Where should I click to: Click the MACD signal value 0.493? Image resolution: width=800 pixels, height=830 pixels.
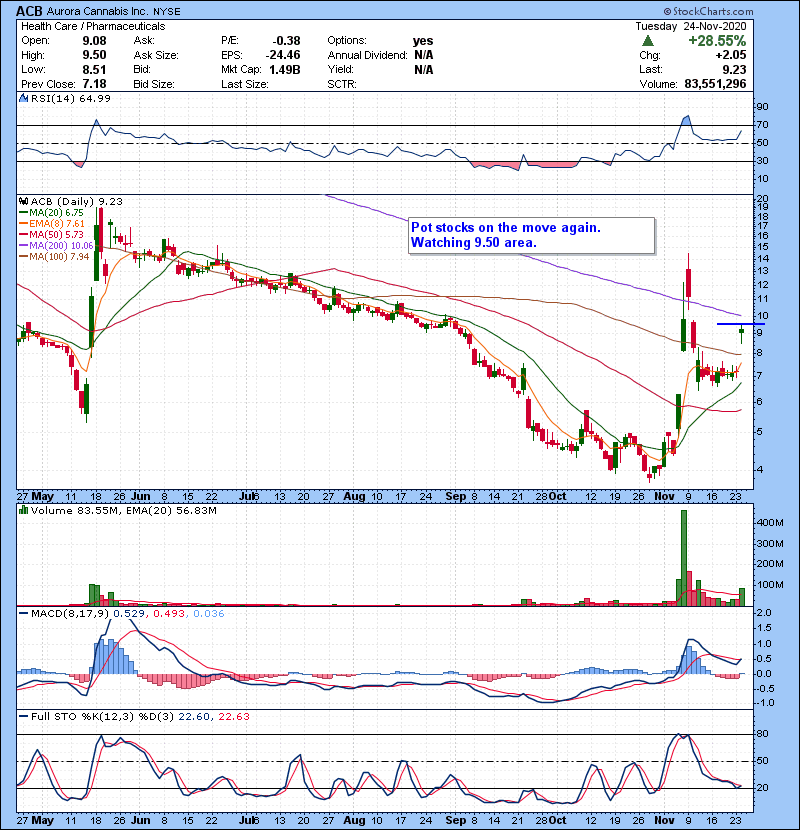pyautogui.click(x=169, y=614)
